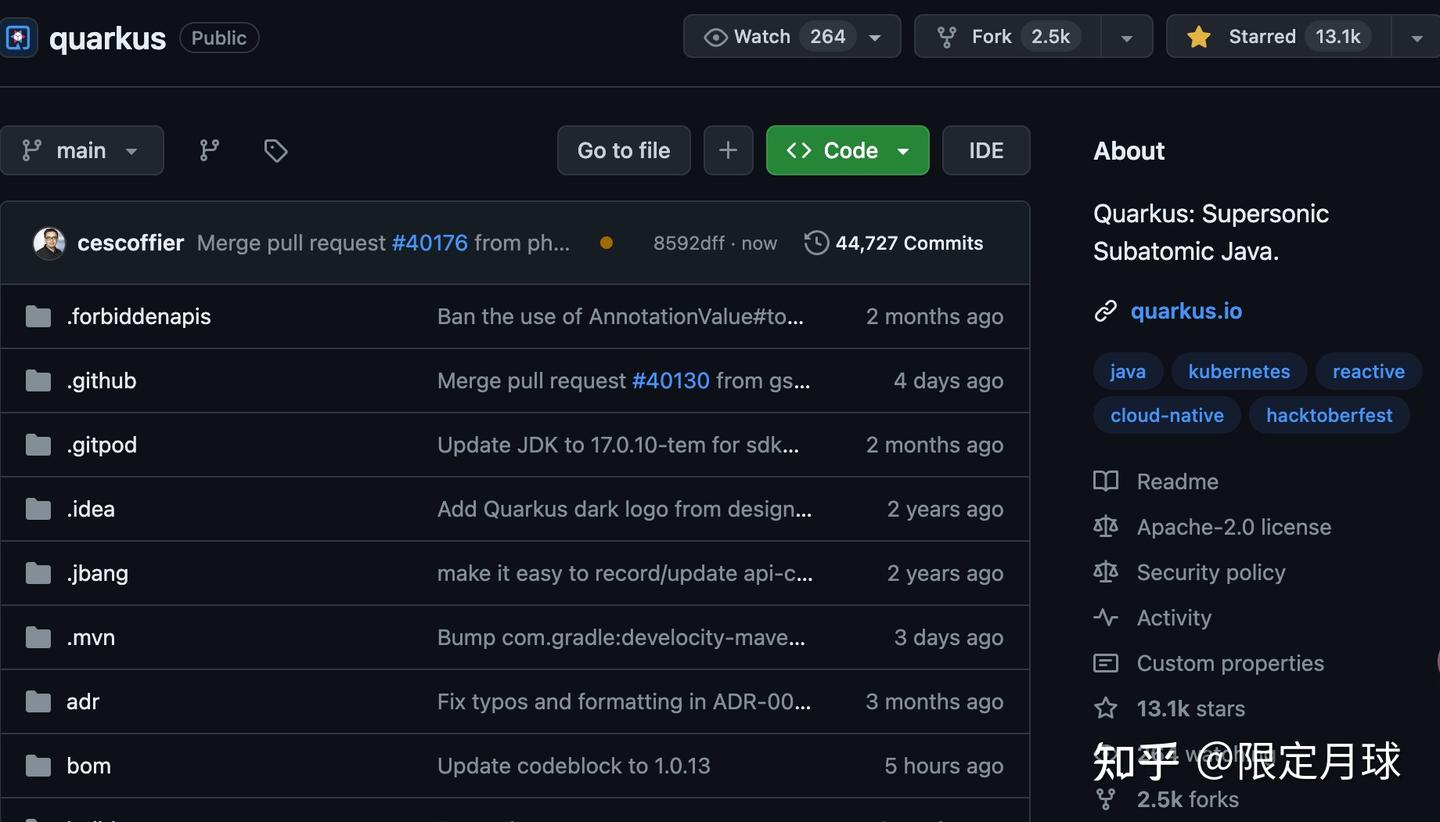Click the adr folder icon
This screenshot has width=1440, height=822.
click(38, 701)
